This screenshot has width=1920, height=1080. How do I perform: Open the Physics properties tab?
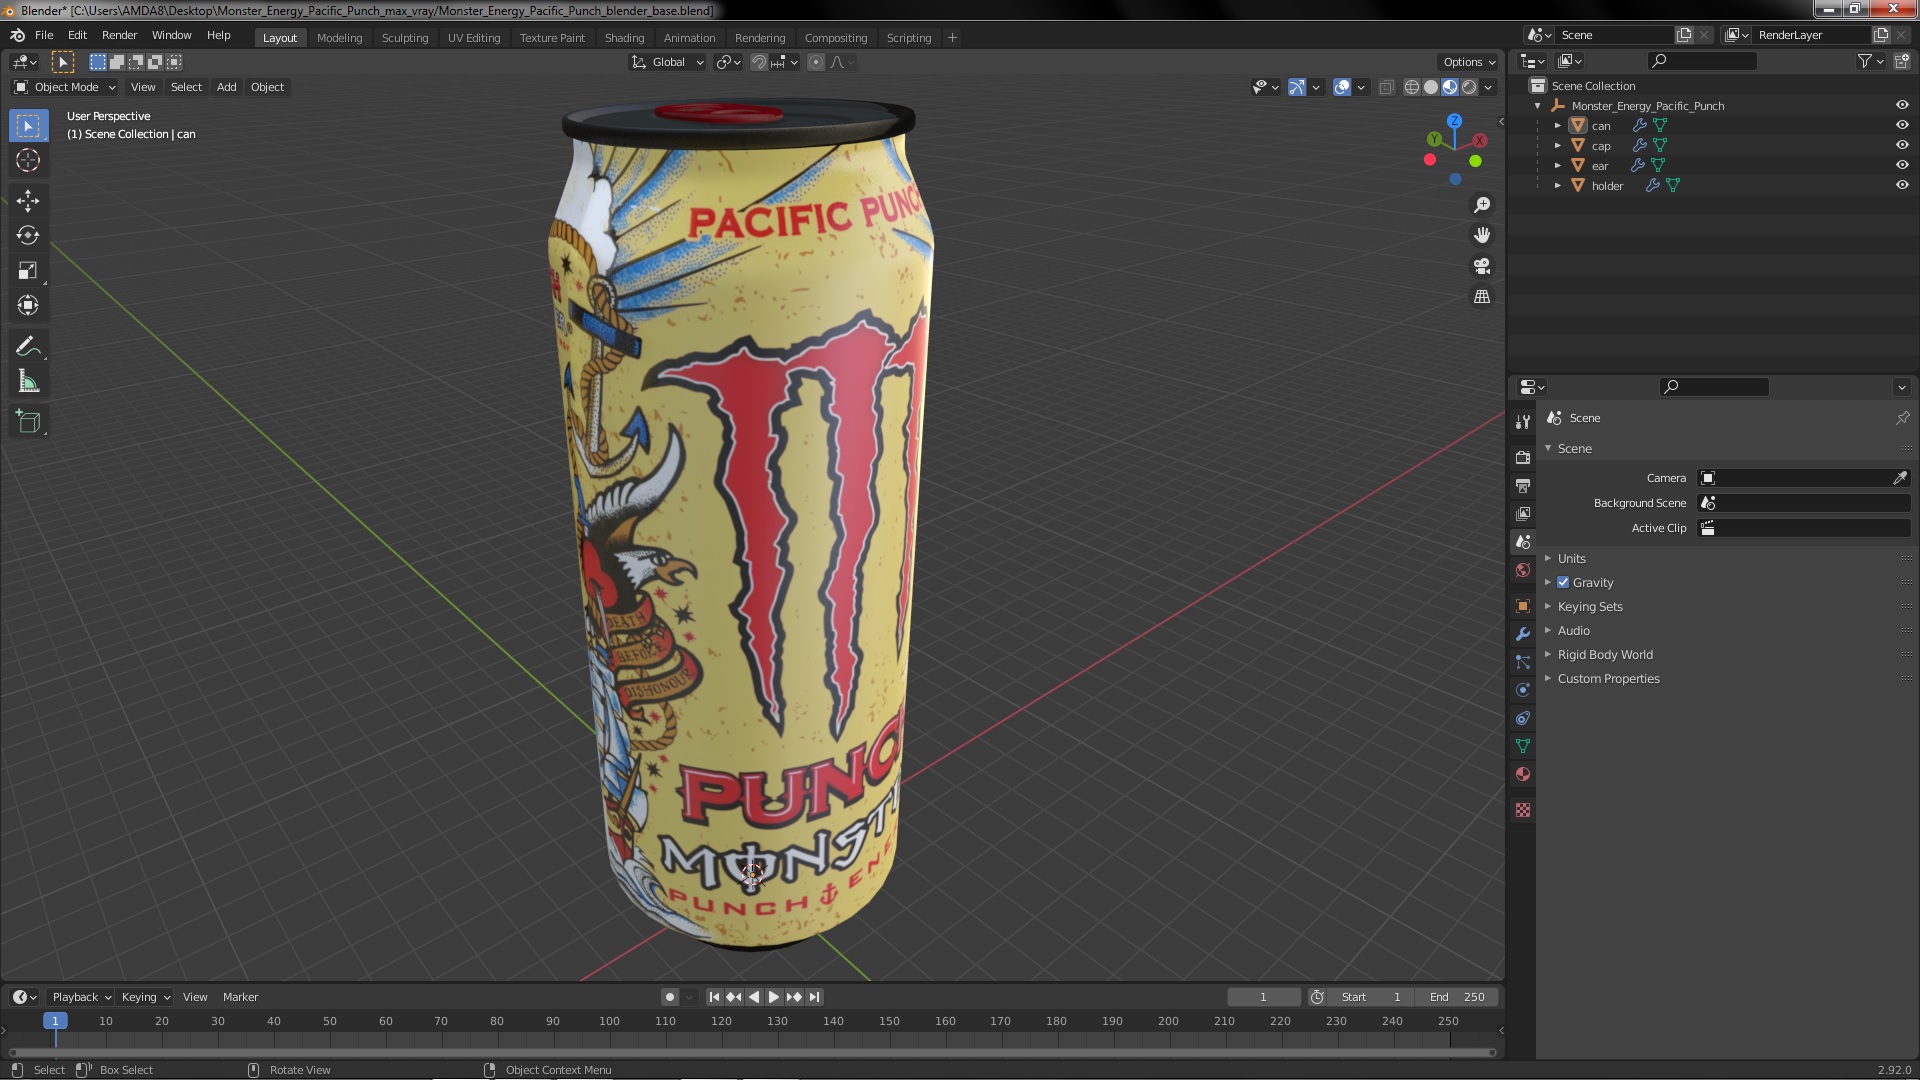[1523, 690]
